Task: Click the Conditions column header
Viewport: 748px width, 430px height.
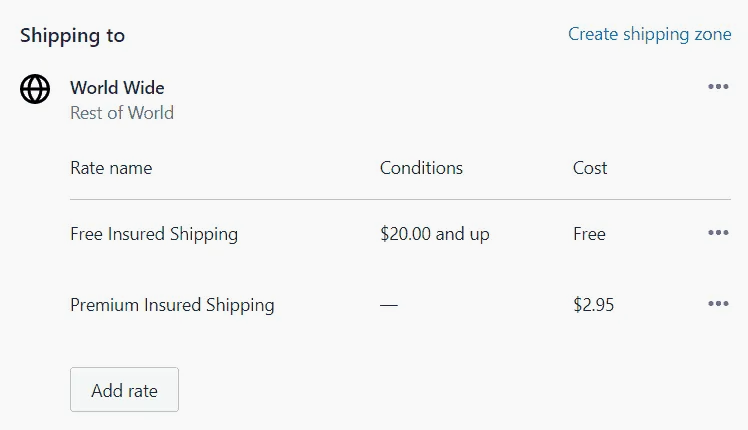Action: coord(421,168)
